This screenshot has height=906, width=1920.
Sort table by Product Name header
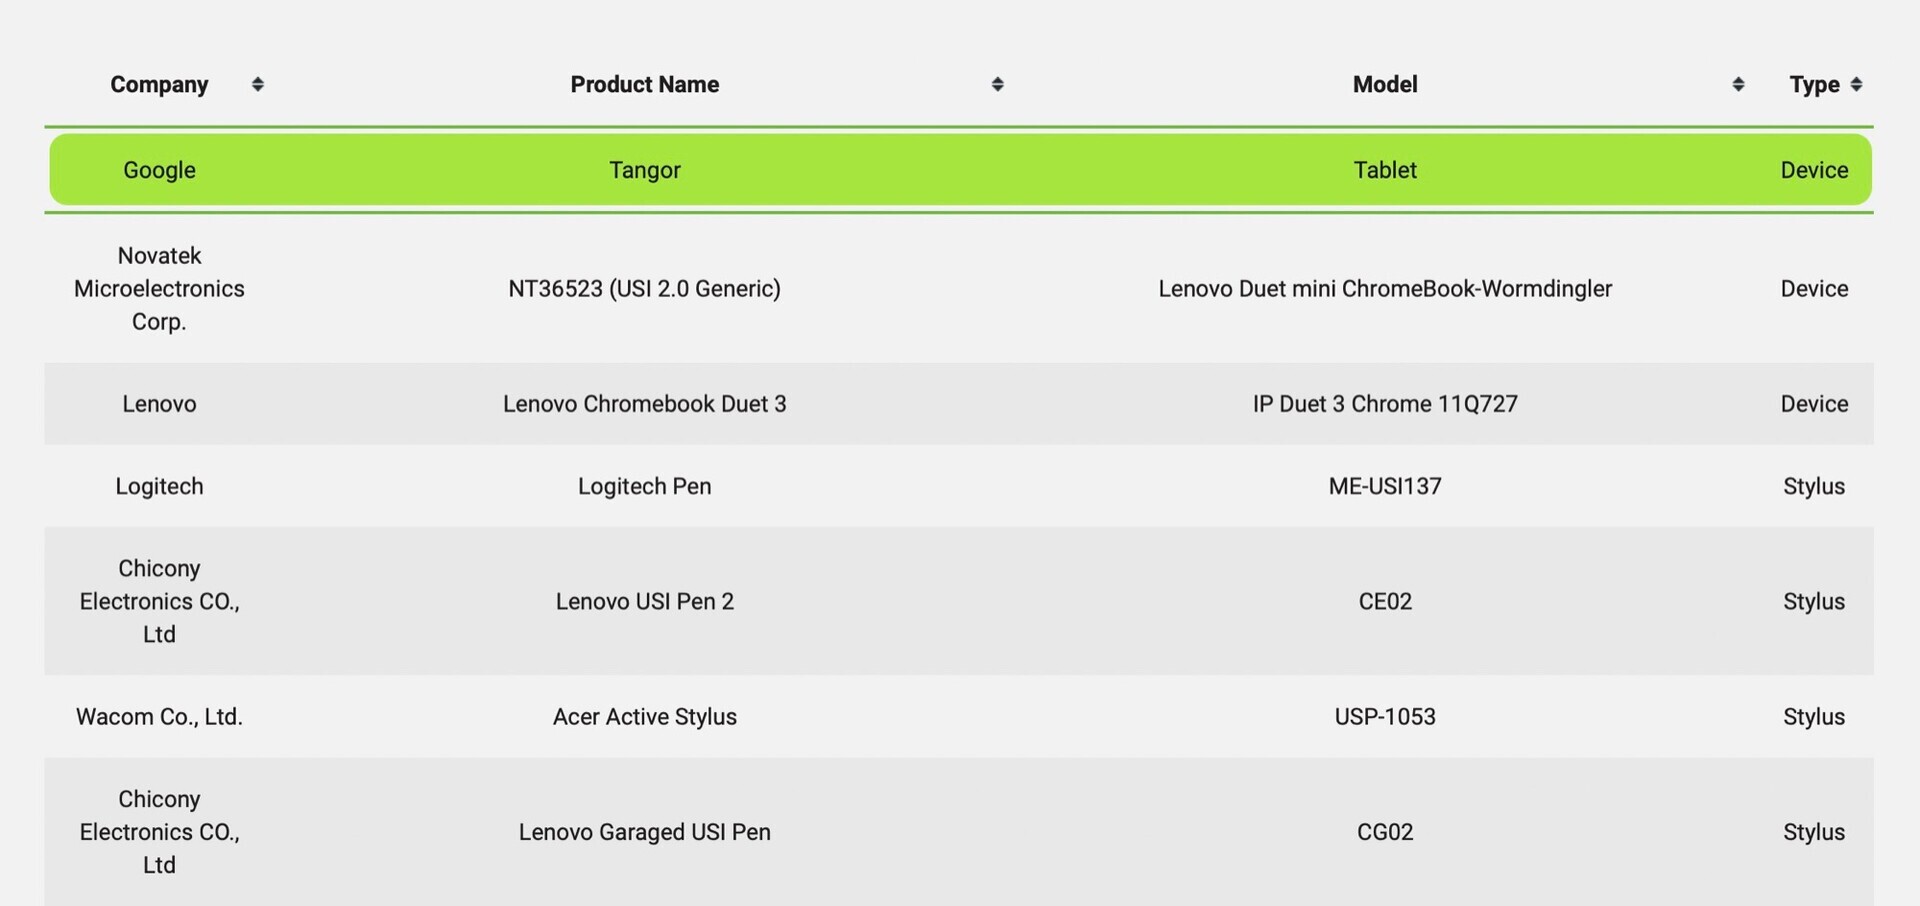pyautogui.click(x=644, y=84)
